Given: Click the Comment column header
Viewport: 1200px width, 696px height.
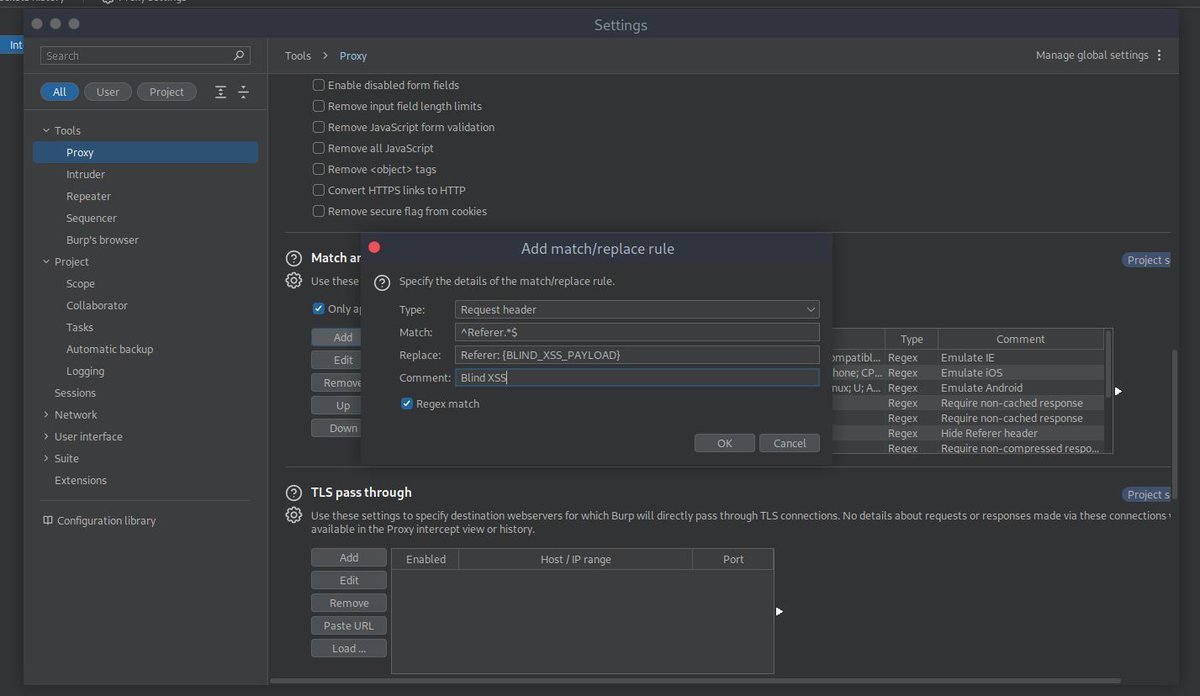Looking at the screenshot, I should [1020, 340].
